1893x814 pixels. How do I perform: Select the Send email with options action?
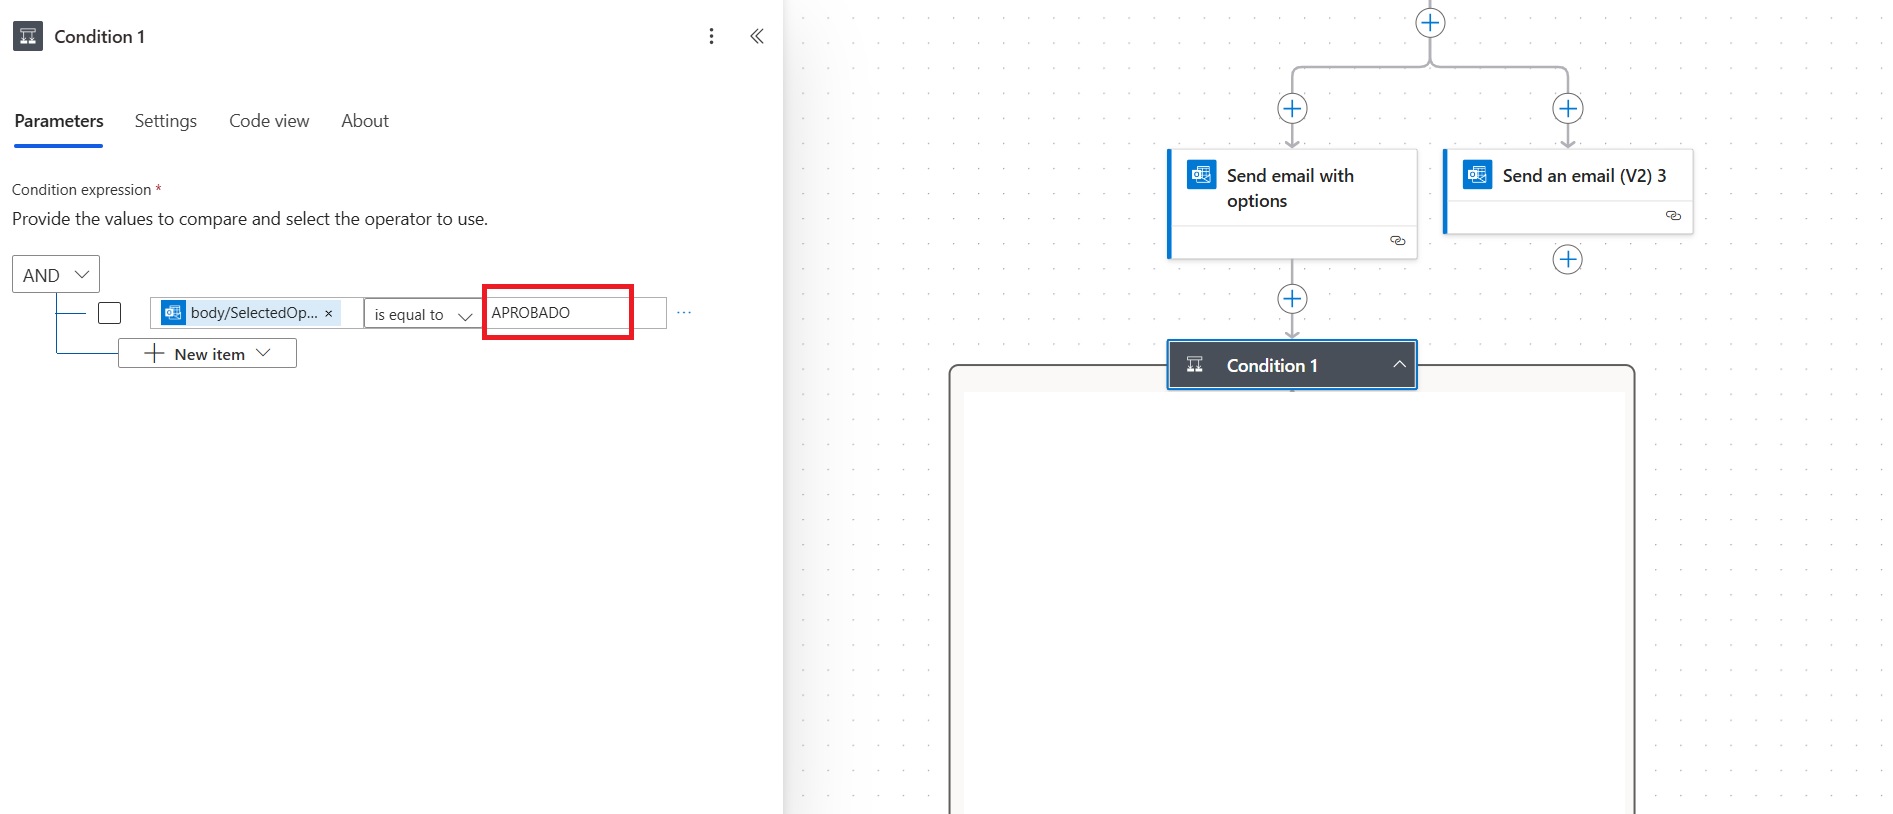[x=1292, y=203]
